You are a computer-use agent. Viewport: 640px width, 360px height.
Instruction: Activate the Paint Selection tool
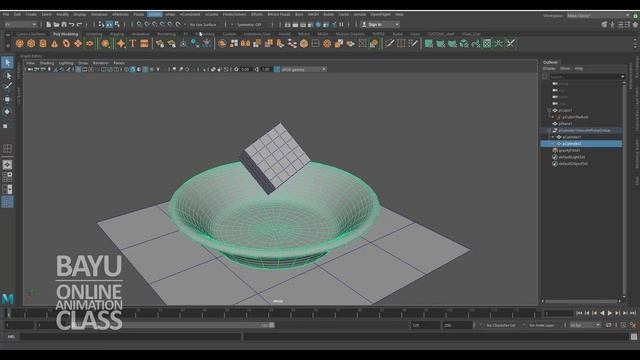7,87
